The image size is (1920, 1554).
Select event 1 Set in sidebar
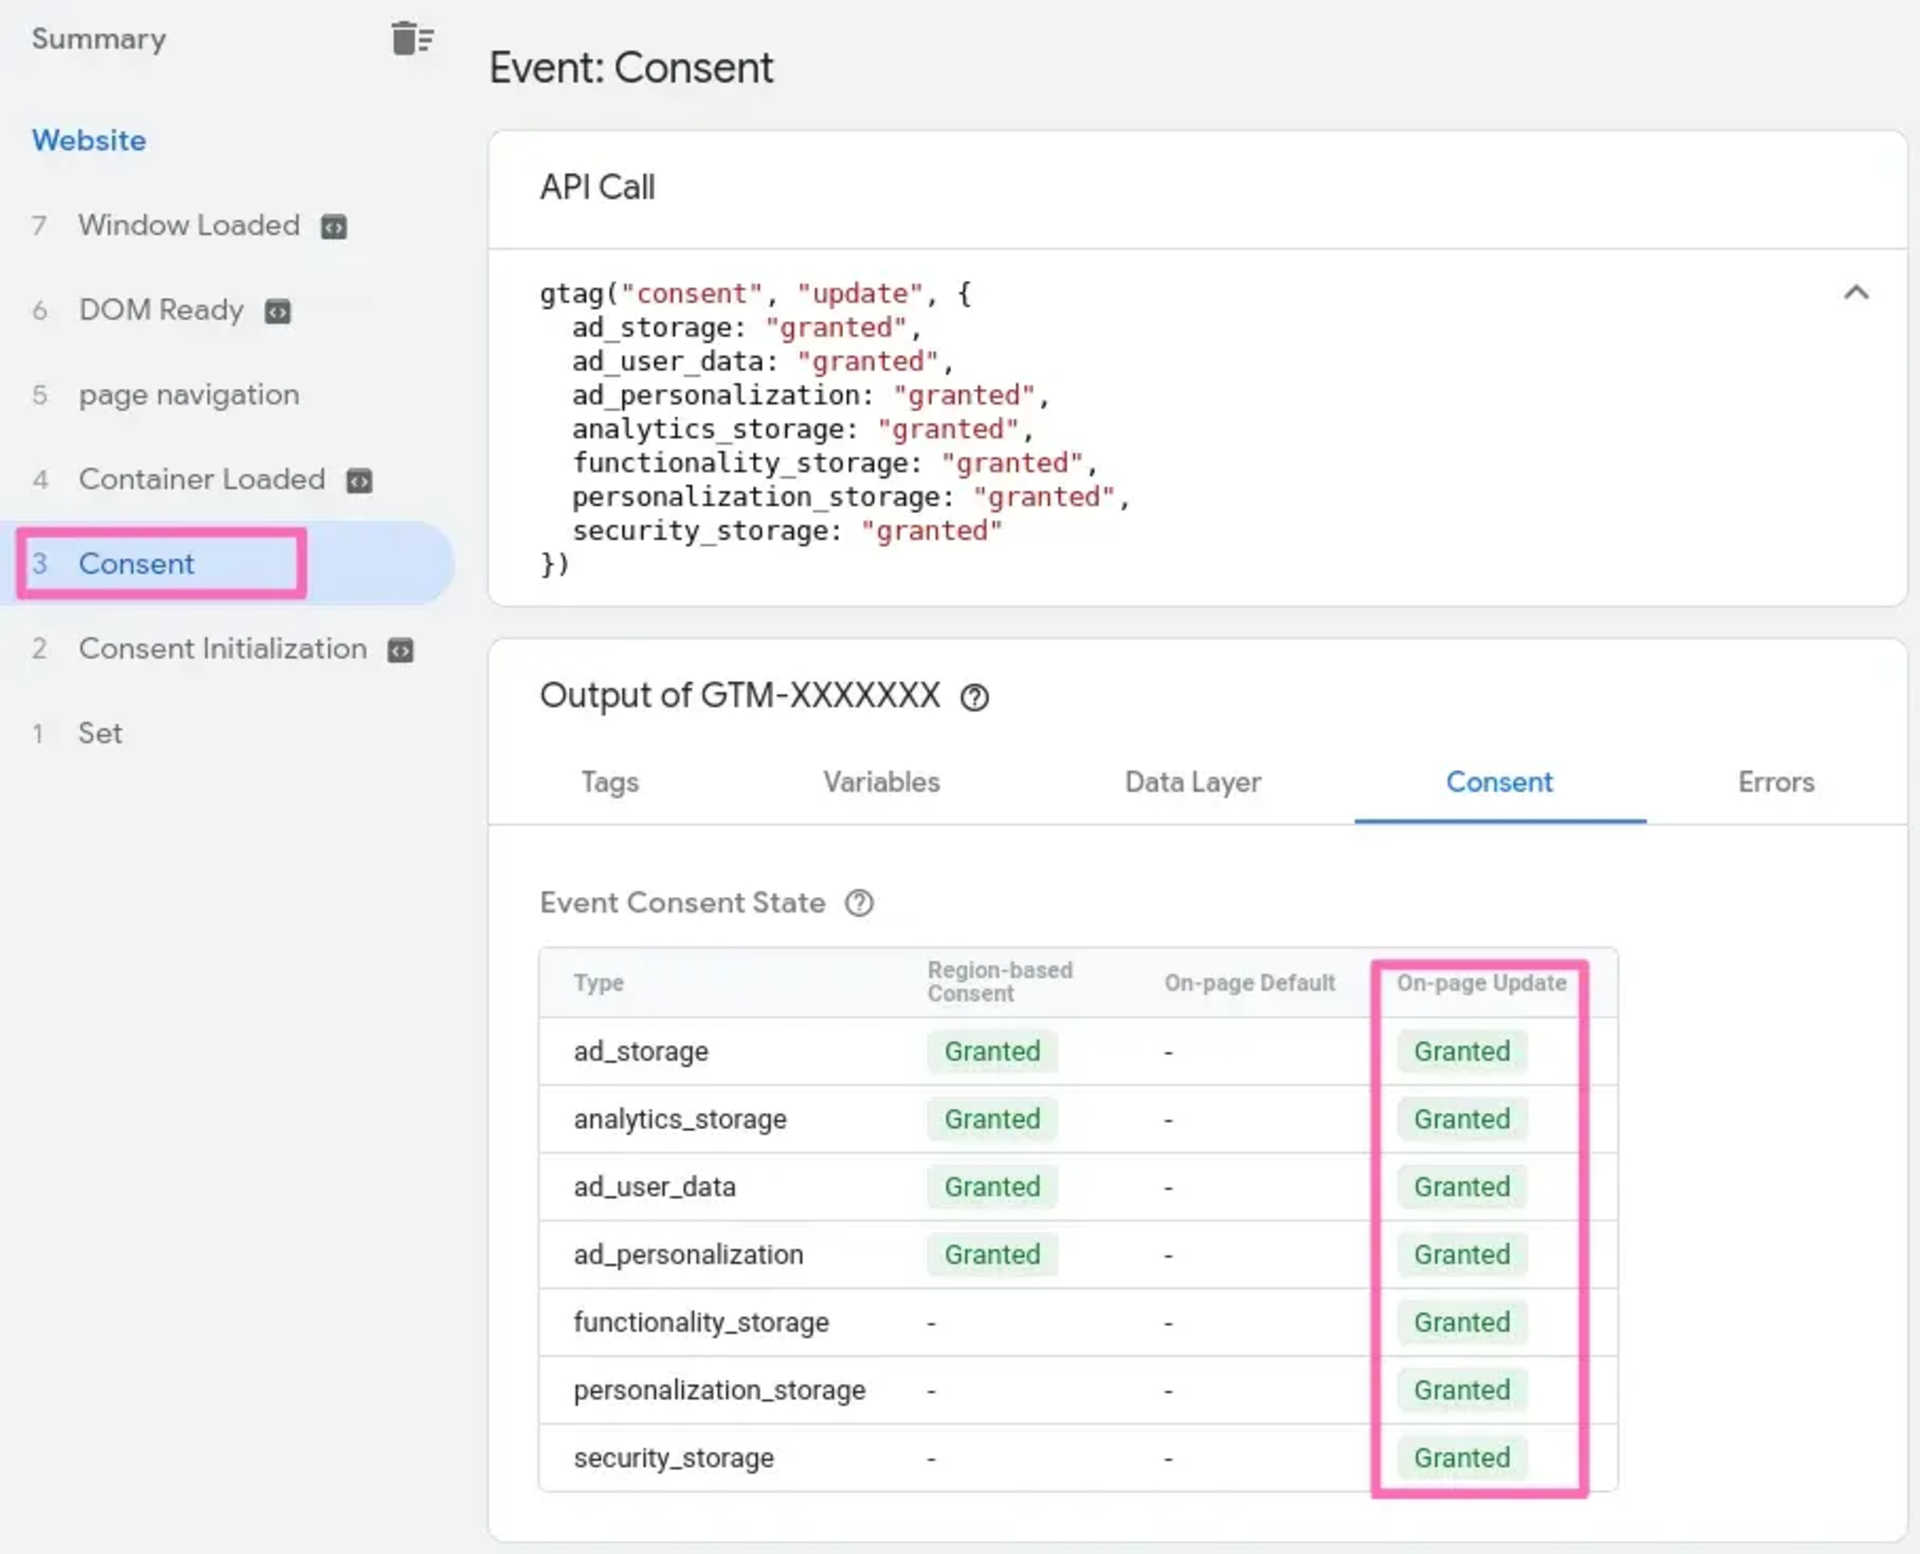coord(100,733)
